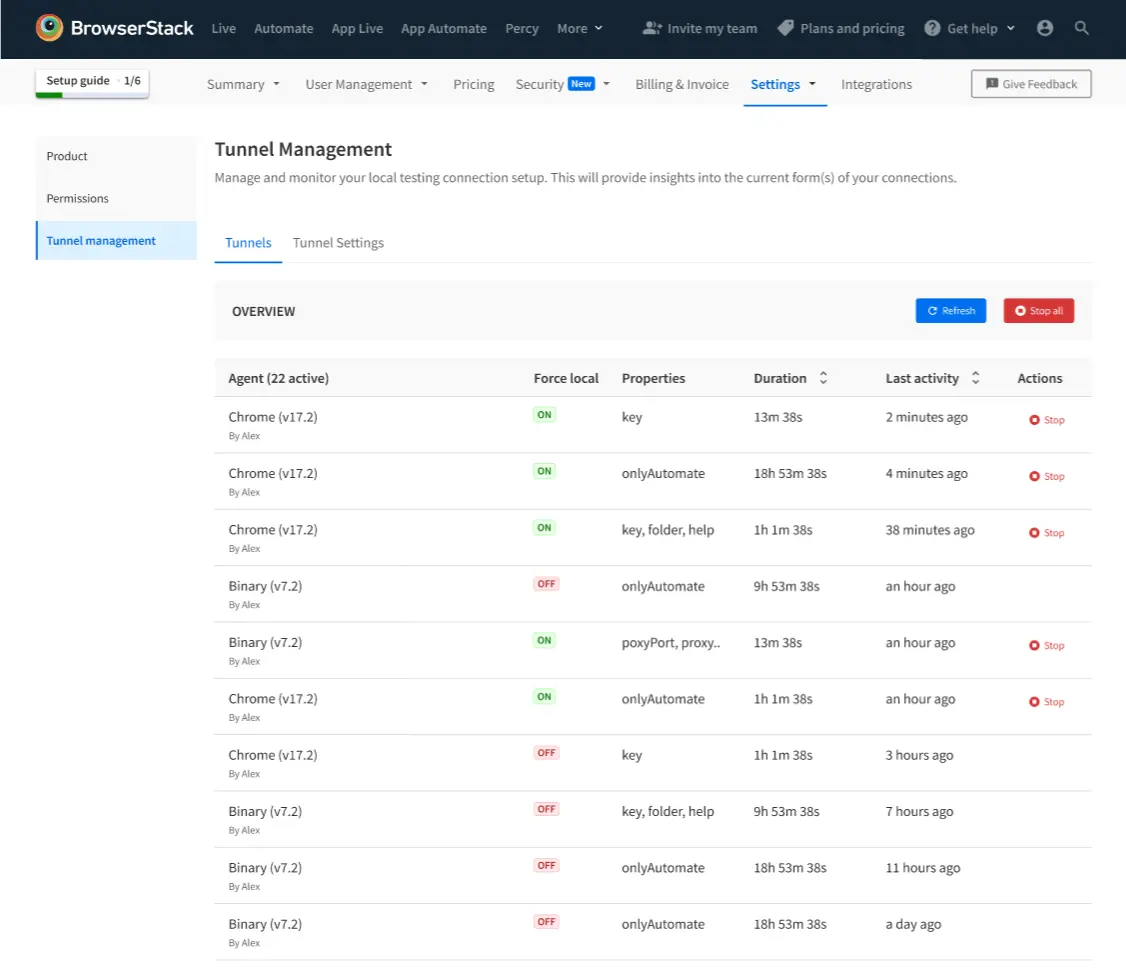Viewport: 1126px width, 978px height.
Task: Click the blue Refresh button
Action: point(951,311)
